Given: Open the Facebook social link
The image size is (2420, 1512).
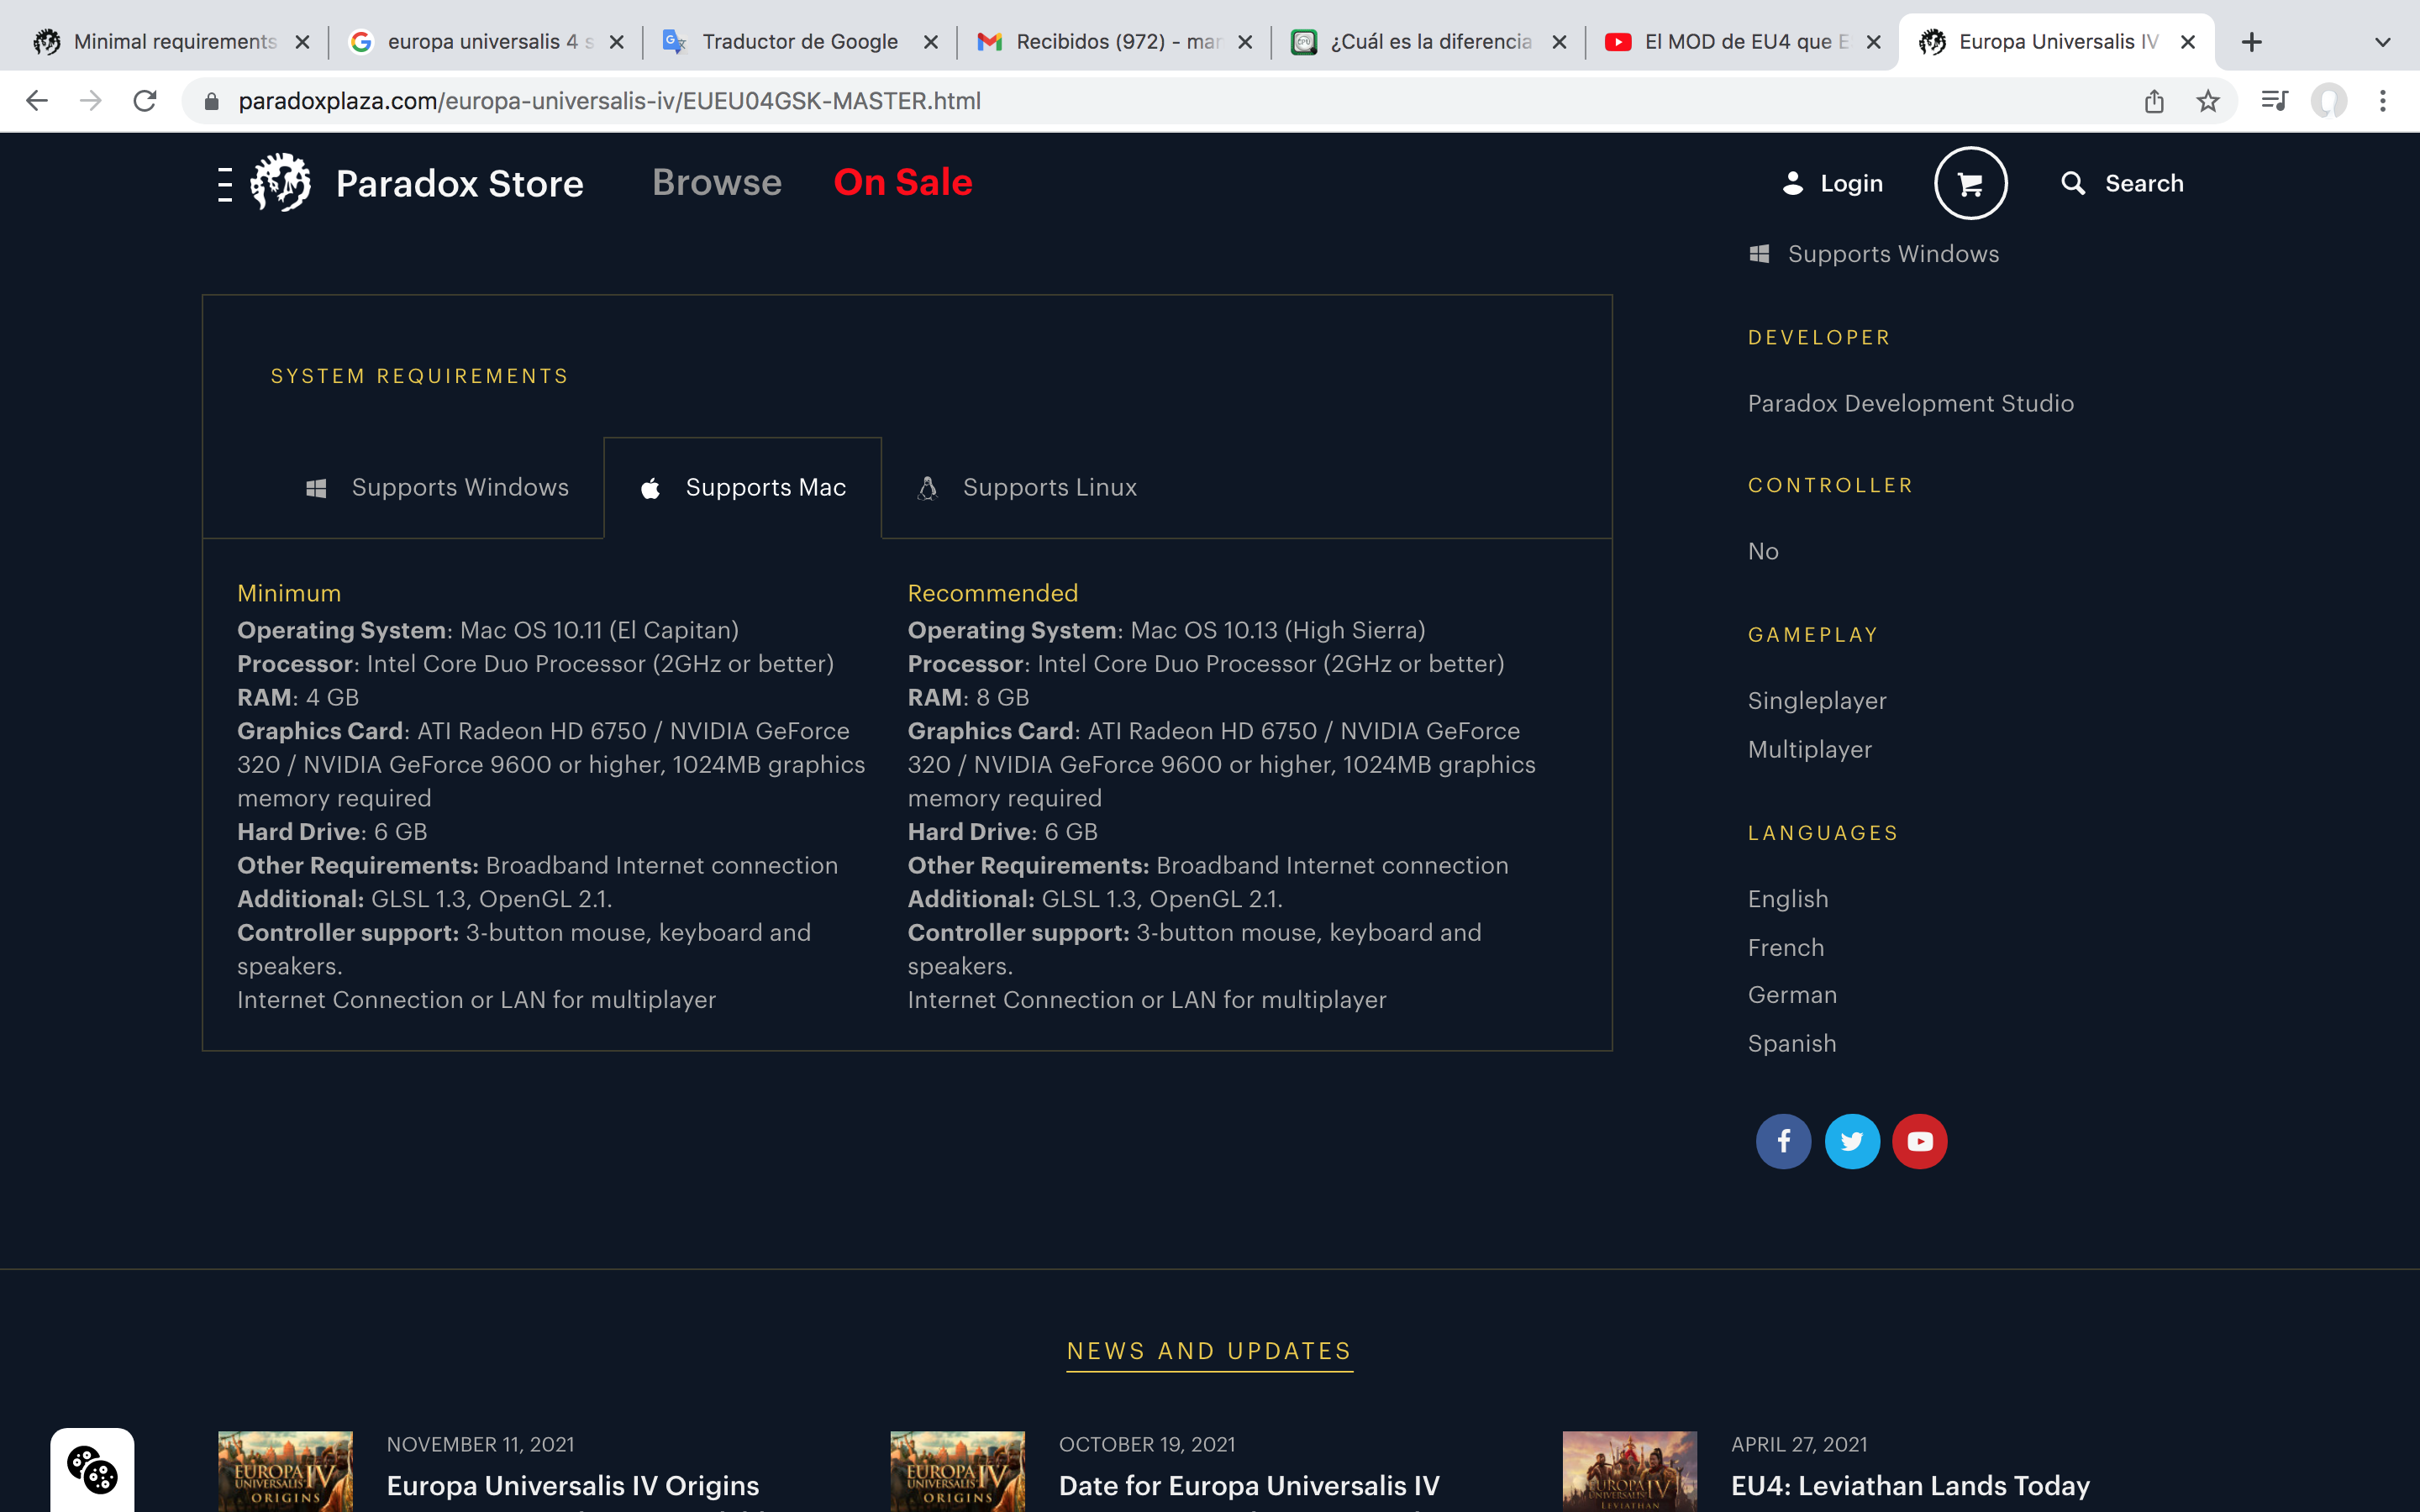Looking at the screenshot, I should click(1783, 1141).
